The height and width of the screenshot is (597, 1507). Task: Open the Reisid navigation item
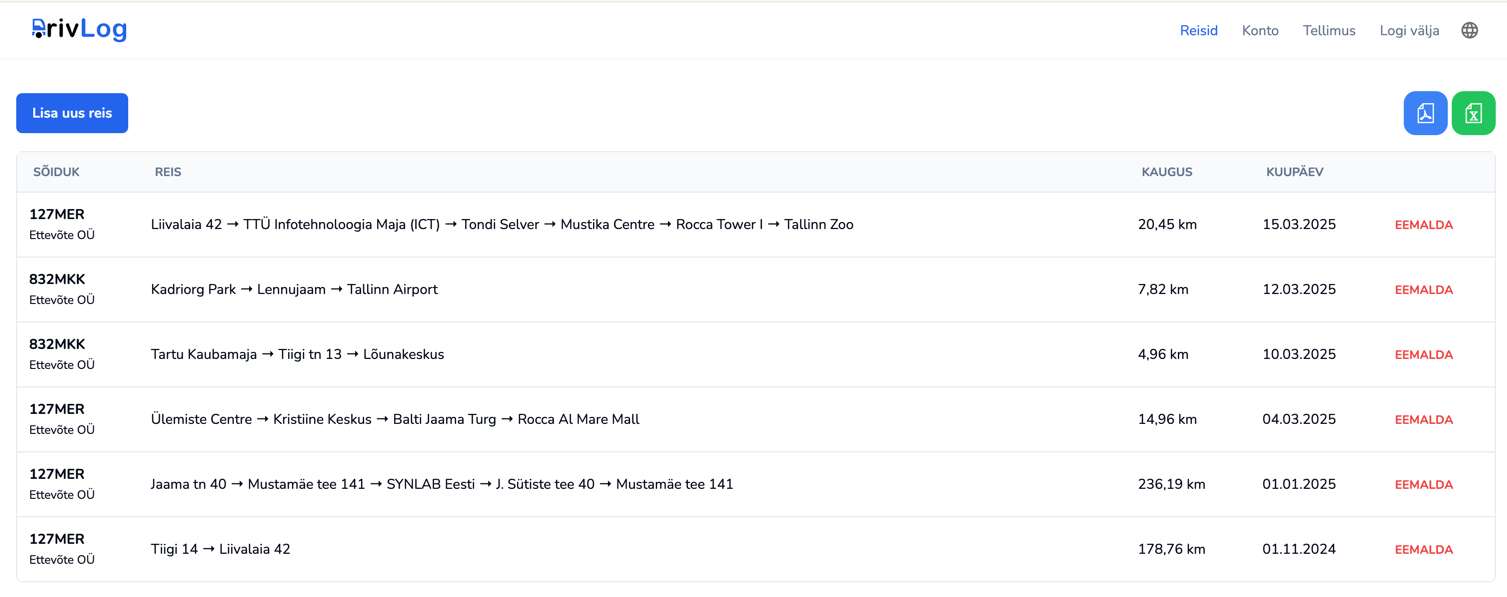click(1198, 31)
